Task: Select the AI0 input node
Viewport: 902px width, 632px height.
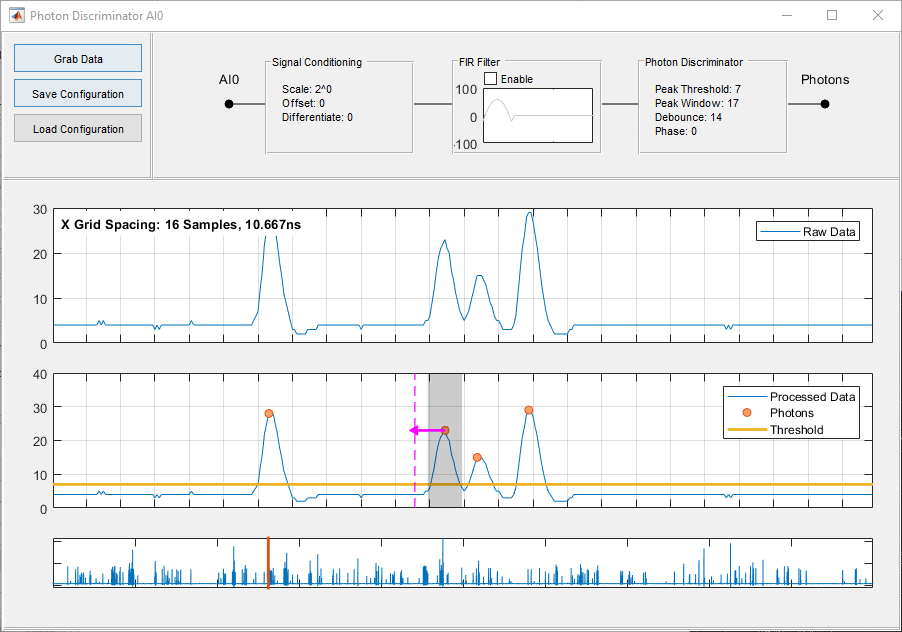Action: click(229, 102)
